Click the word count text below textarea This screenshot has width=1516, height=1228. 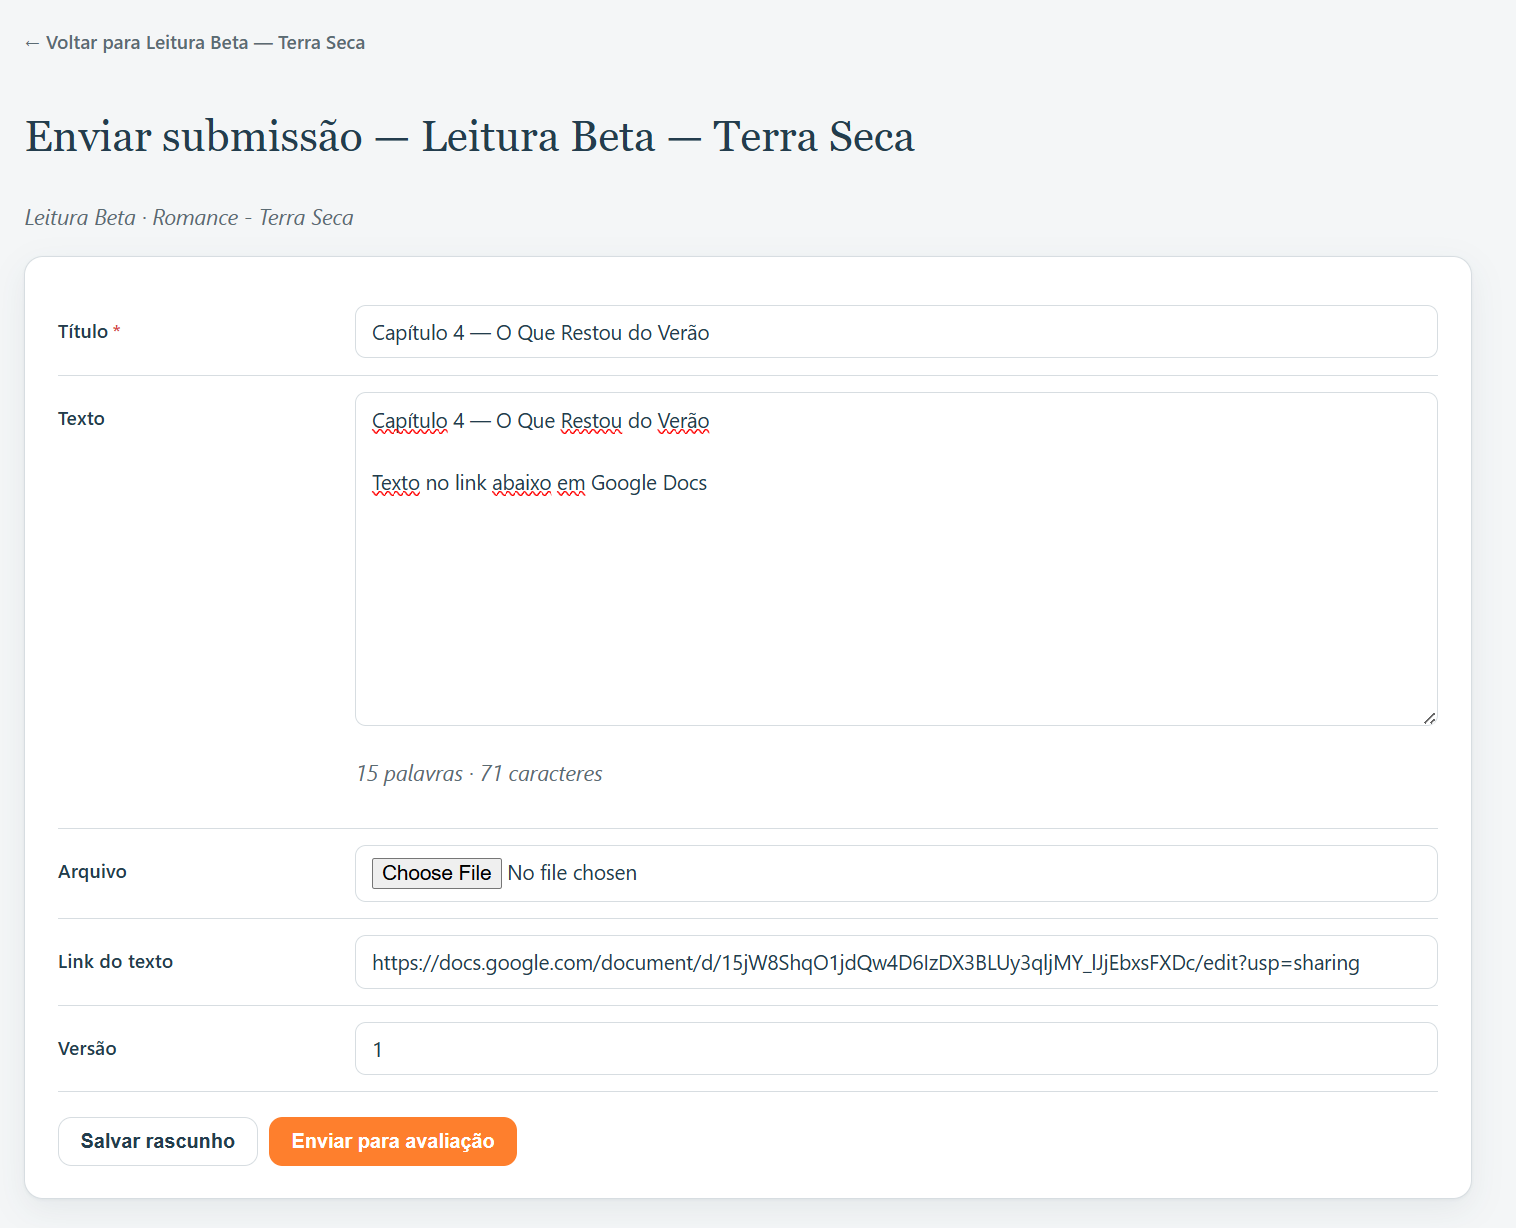tap(479, 774)
